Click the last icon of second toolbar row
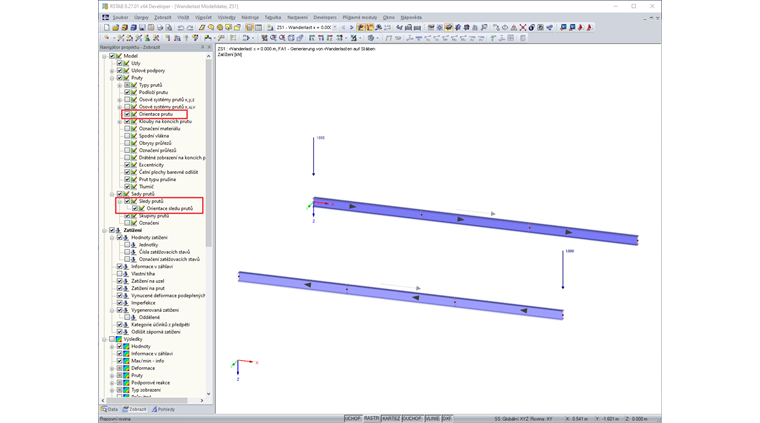 pyautogui.click(x=523, y=38)
